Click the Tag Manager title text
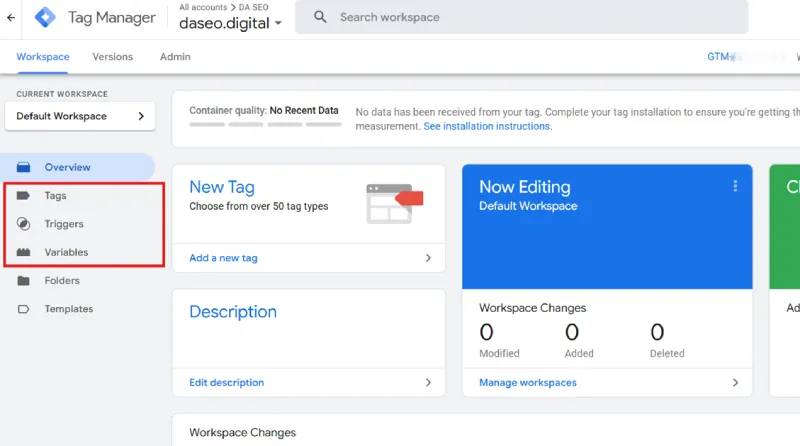Image resolution: width=800 pixels, height=446 pixels. tap(112, 17)
